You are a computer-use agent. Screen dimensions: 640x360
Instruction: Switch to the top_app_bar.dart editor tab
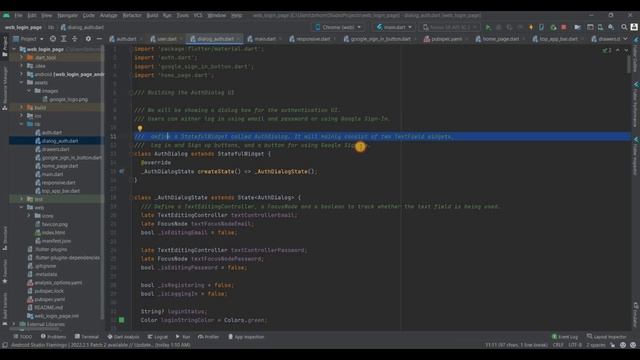point(558,39)
